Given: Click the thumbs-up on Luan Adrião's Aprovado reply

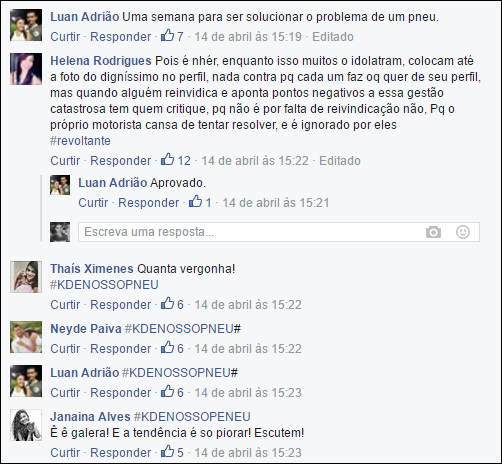Looking at the screenshot, I should [x=195, y=201].
